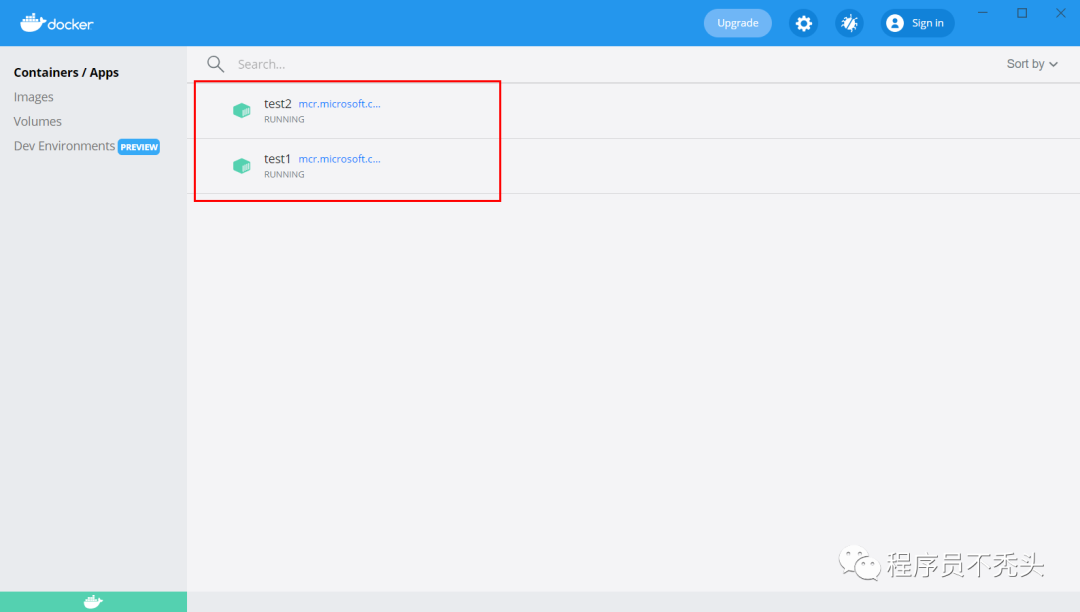1080x612 pixels.
Task: Select the test1 container name
Action: coord(278,159)
